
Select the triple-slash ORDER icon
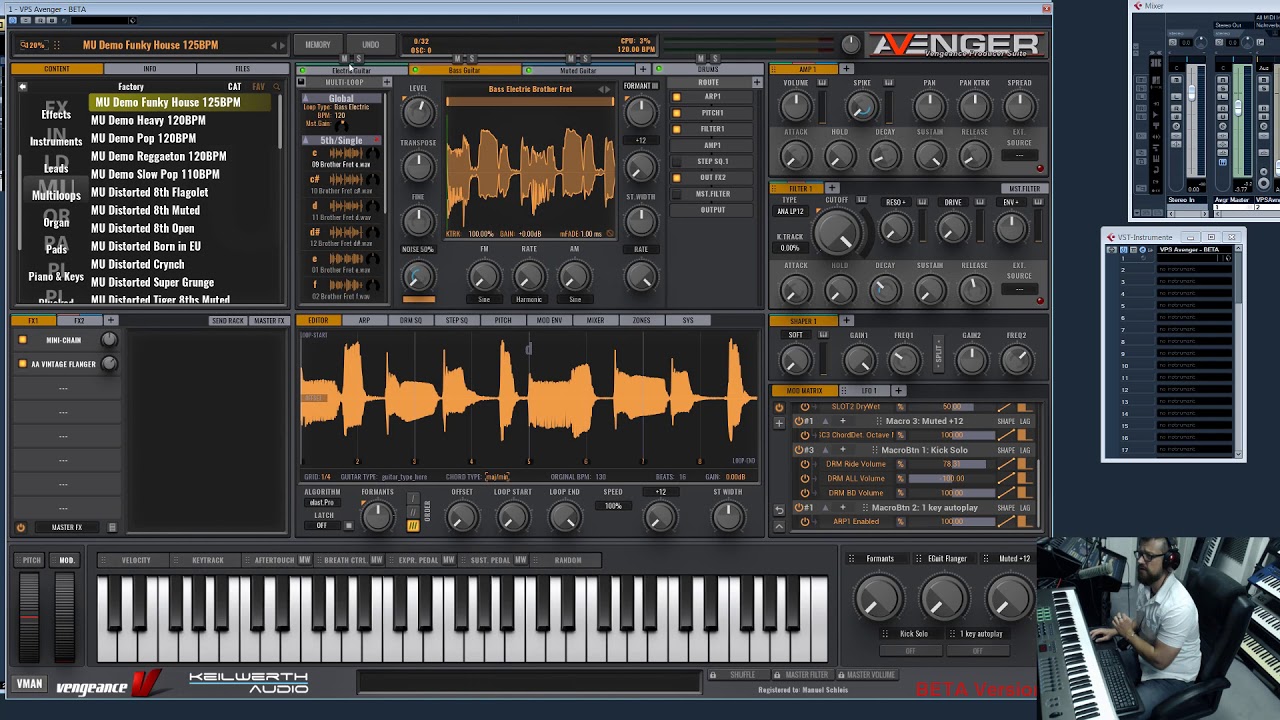click(x=412, y=525)
